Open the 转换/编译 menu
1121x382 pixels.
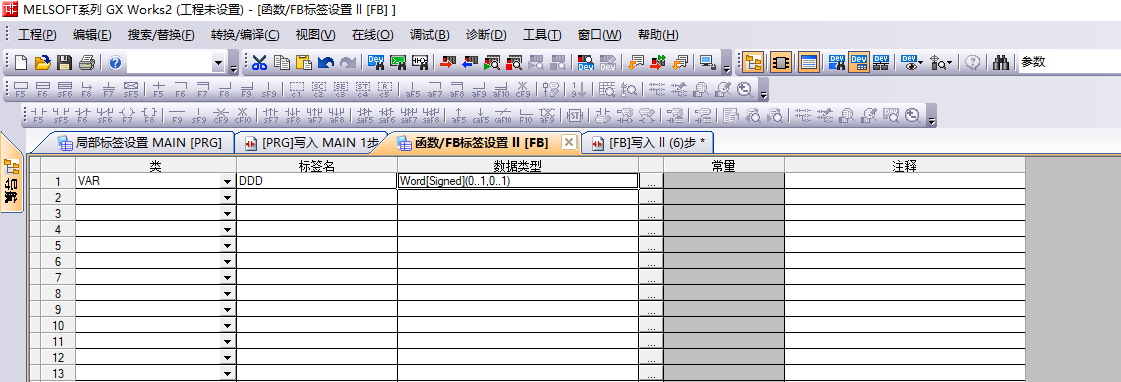click(x=245, y=35)
